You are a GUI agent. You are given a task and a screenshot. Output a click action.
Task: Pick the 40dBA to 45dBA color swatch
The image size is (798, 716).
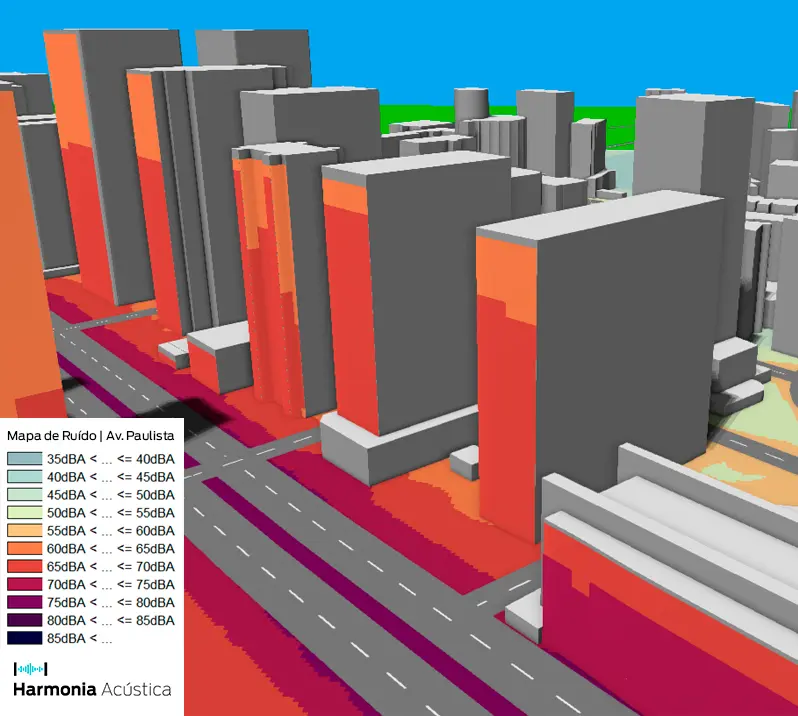point(24,476)
